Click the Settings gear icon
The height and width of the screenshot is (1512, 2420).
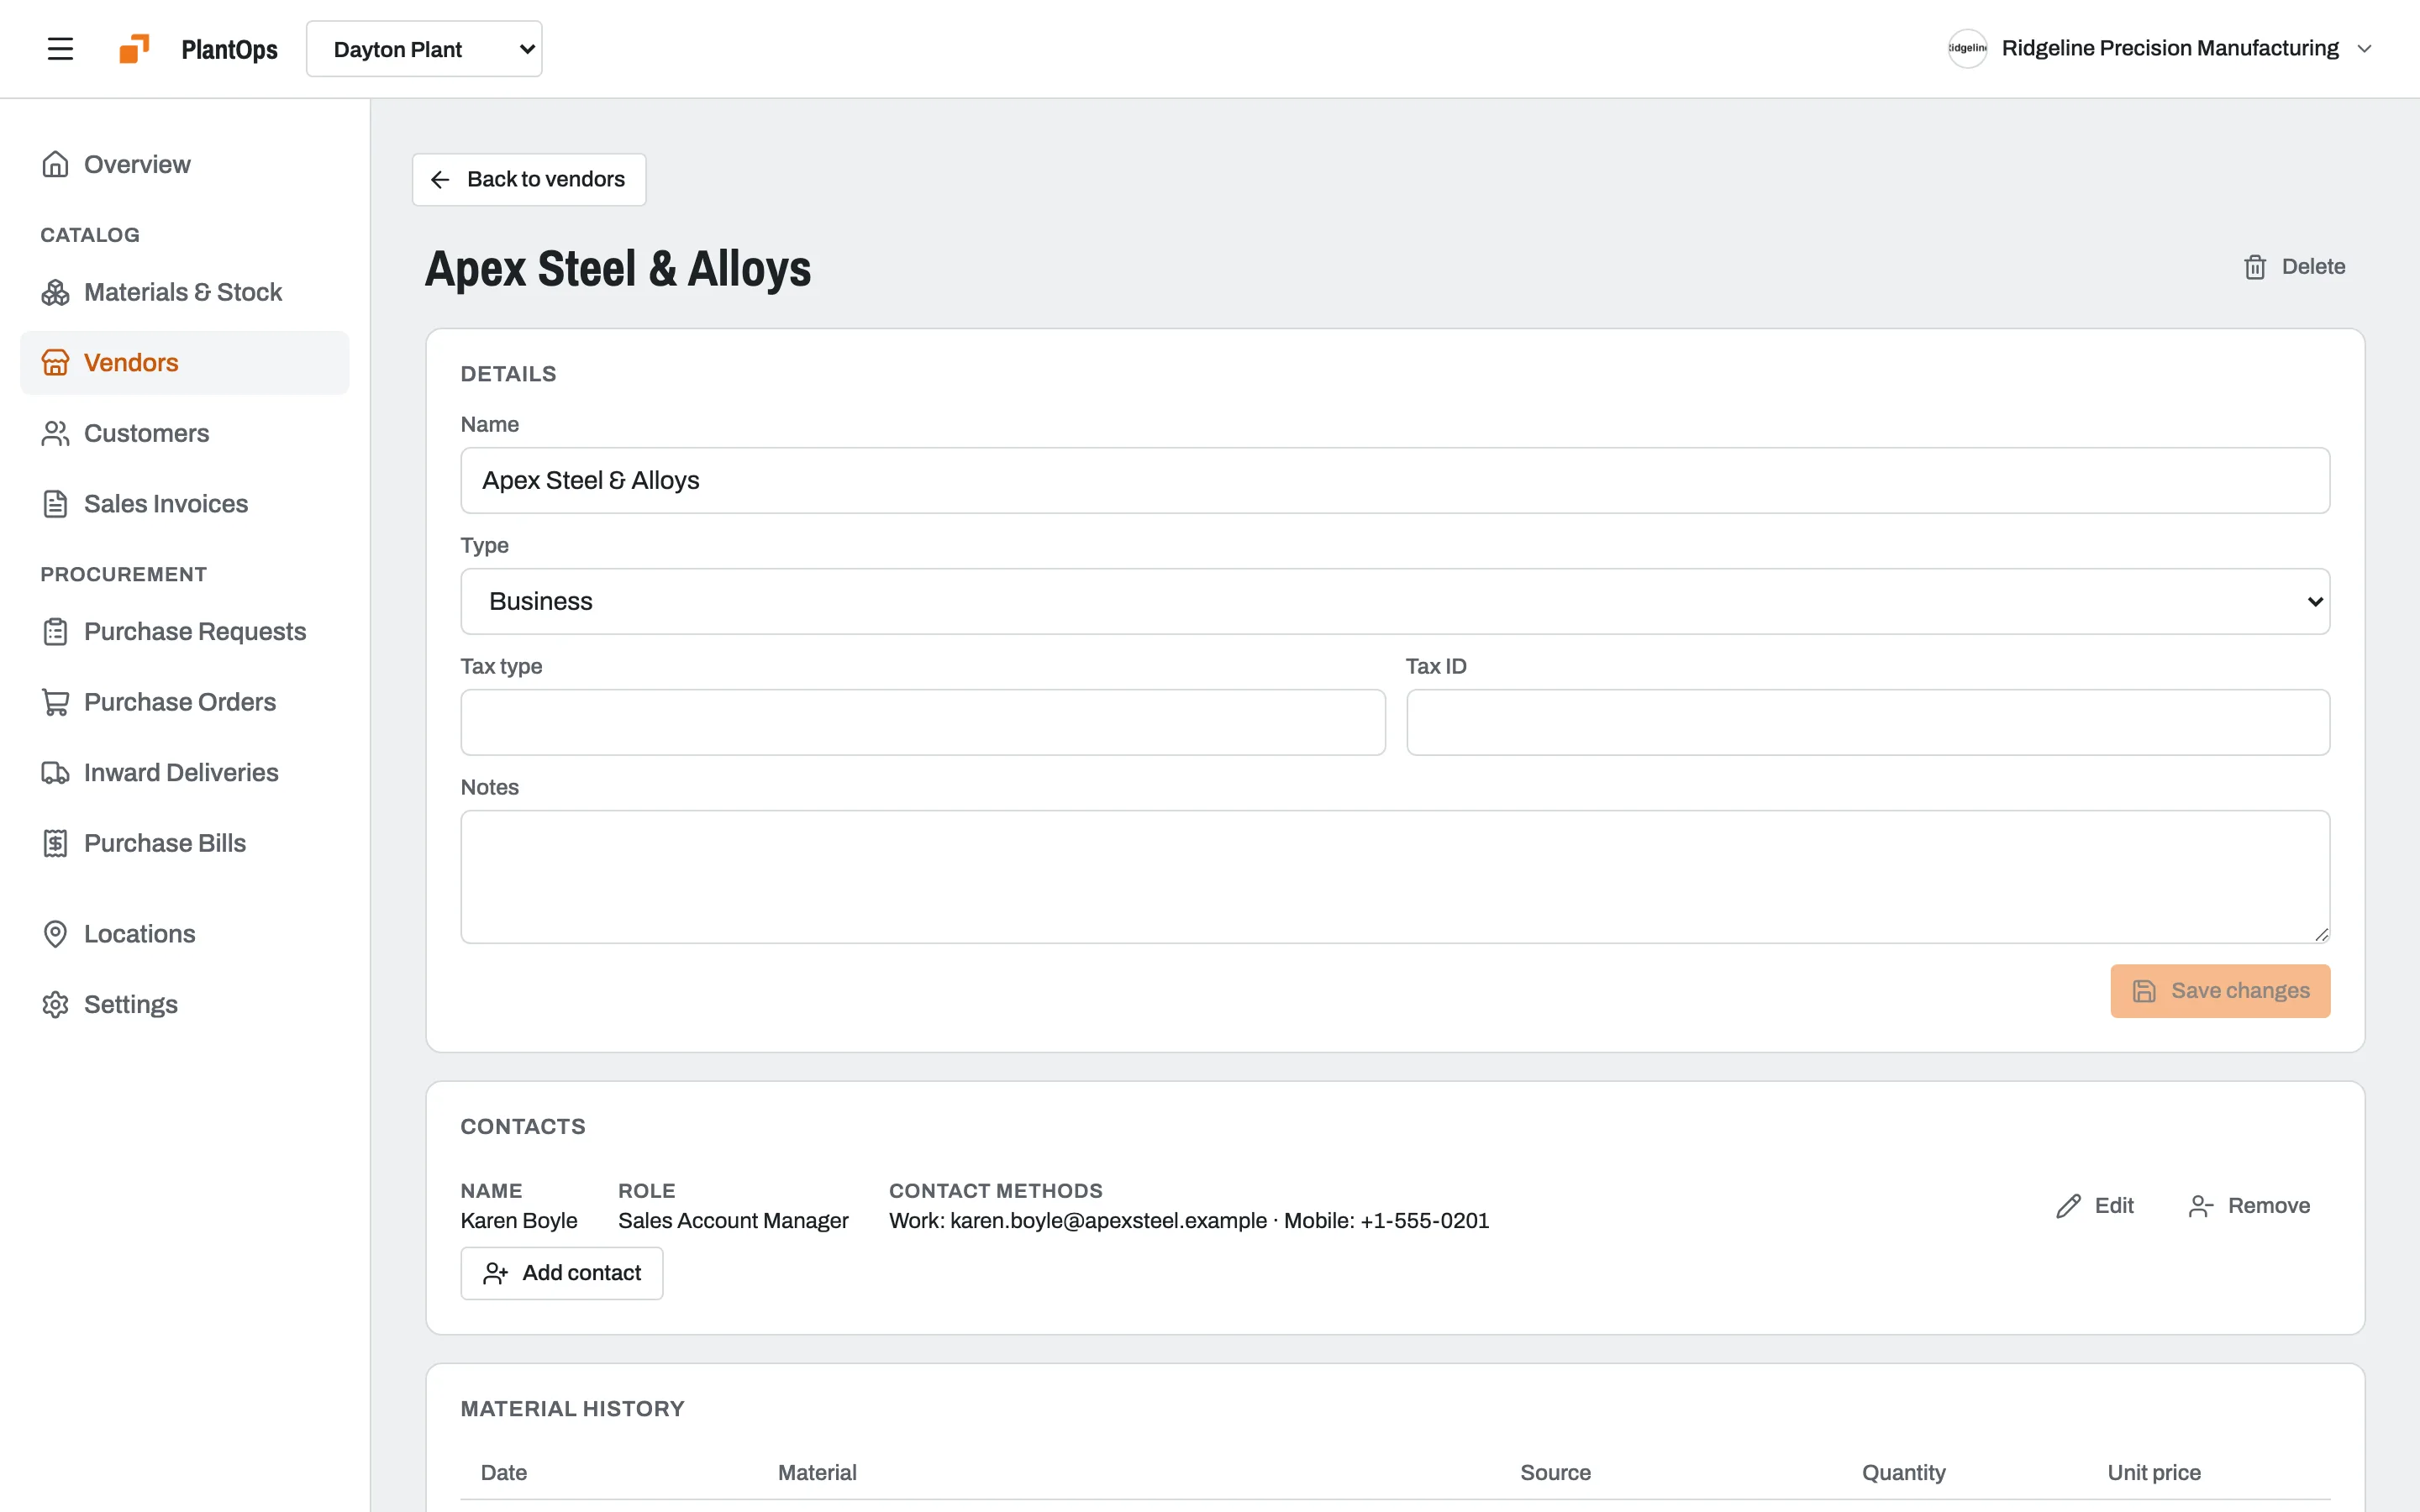55,1004
